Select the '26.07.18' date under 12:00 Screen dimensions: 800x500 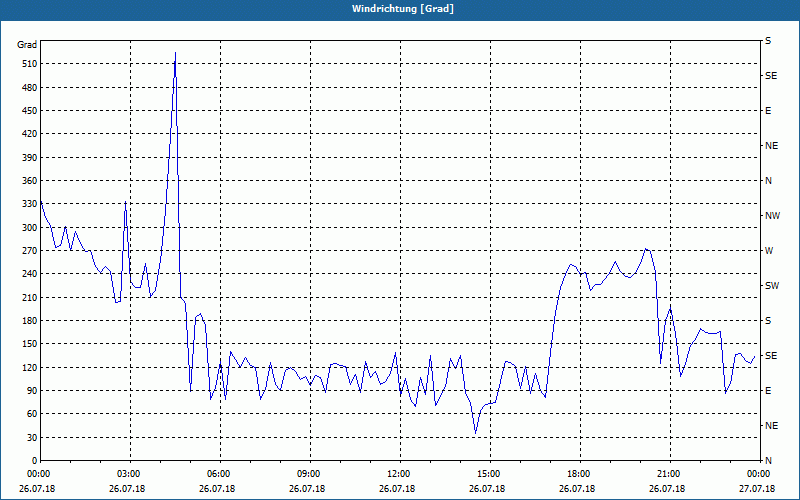(397, 489)
